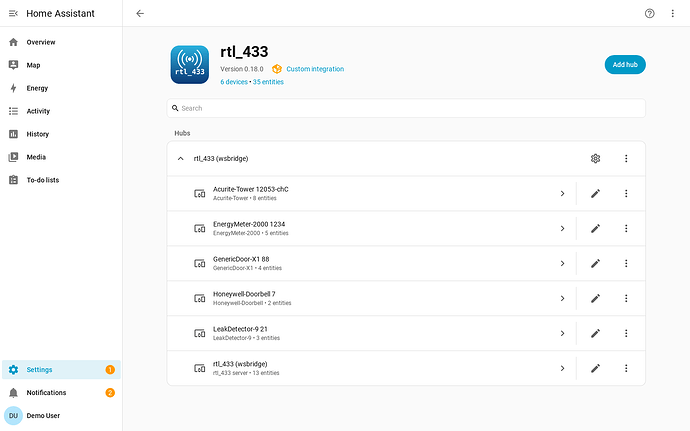Open the 6 devices link
This screenshot has height=431, width=690.
234,82
